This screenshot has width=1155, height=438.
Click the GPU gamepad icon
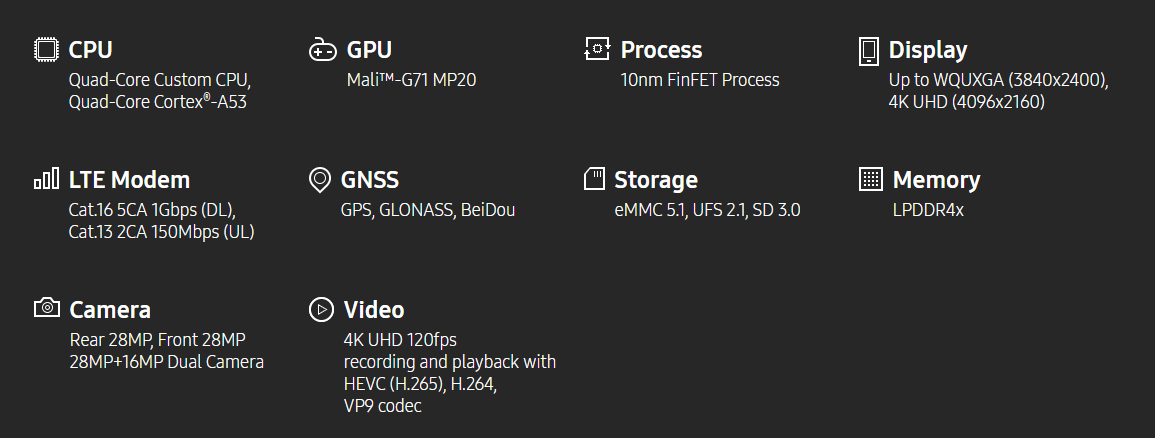coord(323,49)
